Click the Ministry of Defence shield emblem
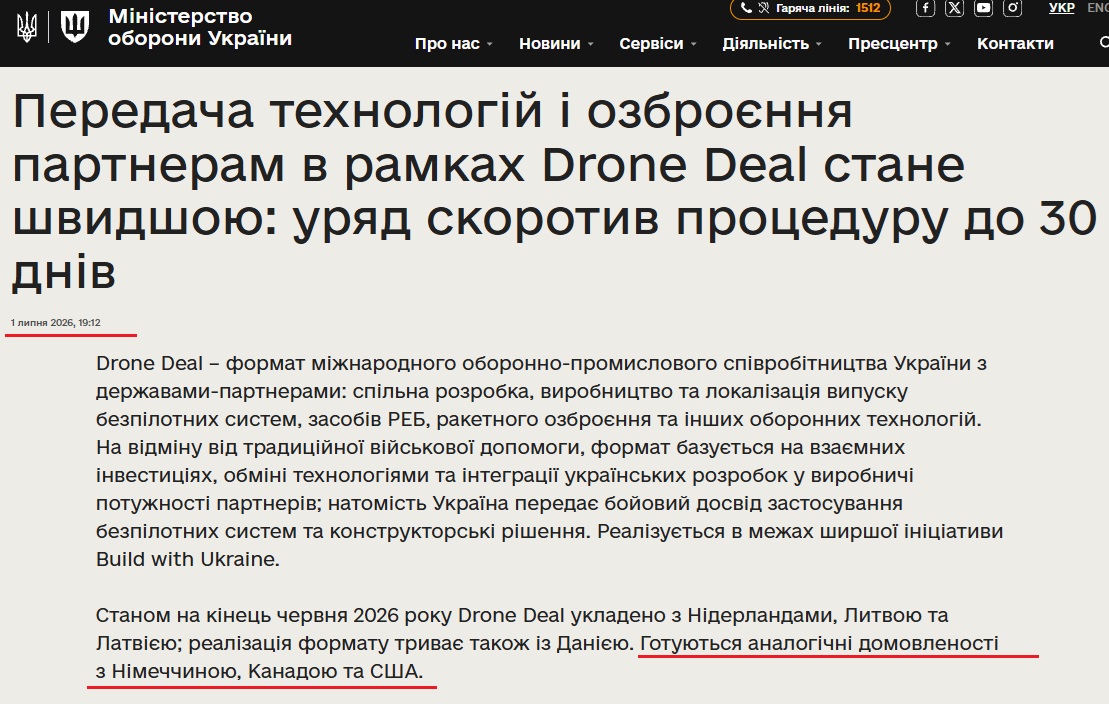Viewport: 1109px width, 704px height. 75,27
